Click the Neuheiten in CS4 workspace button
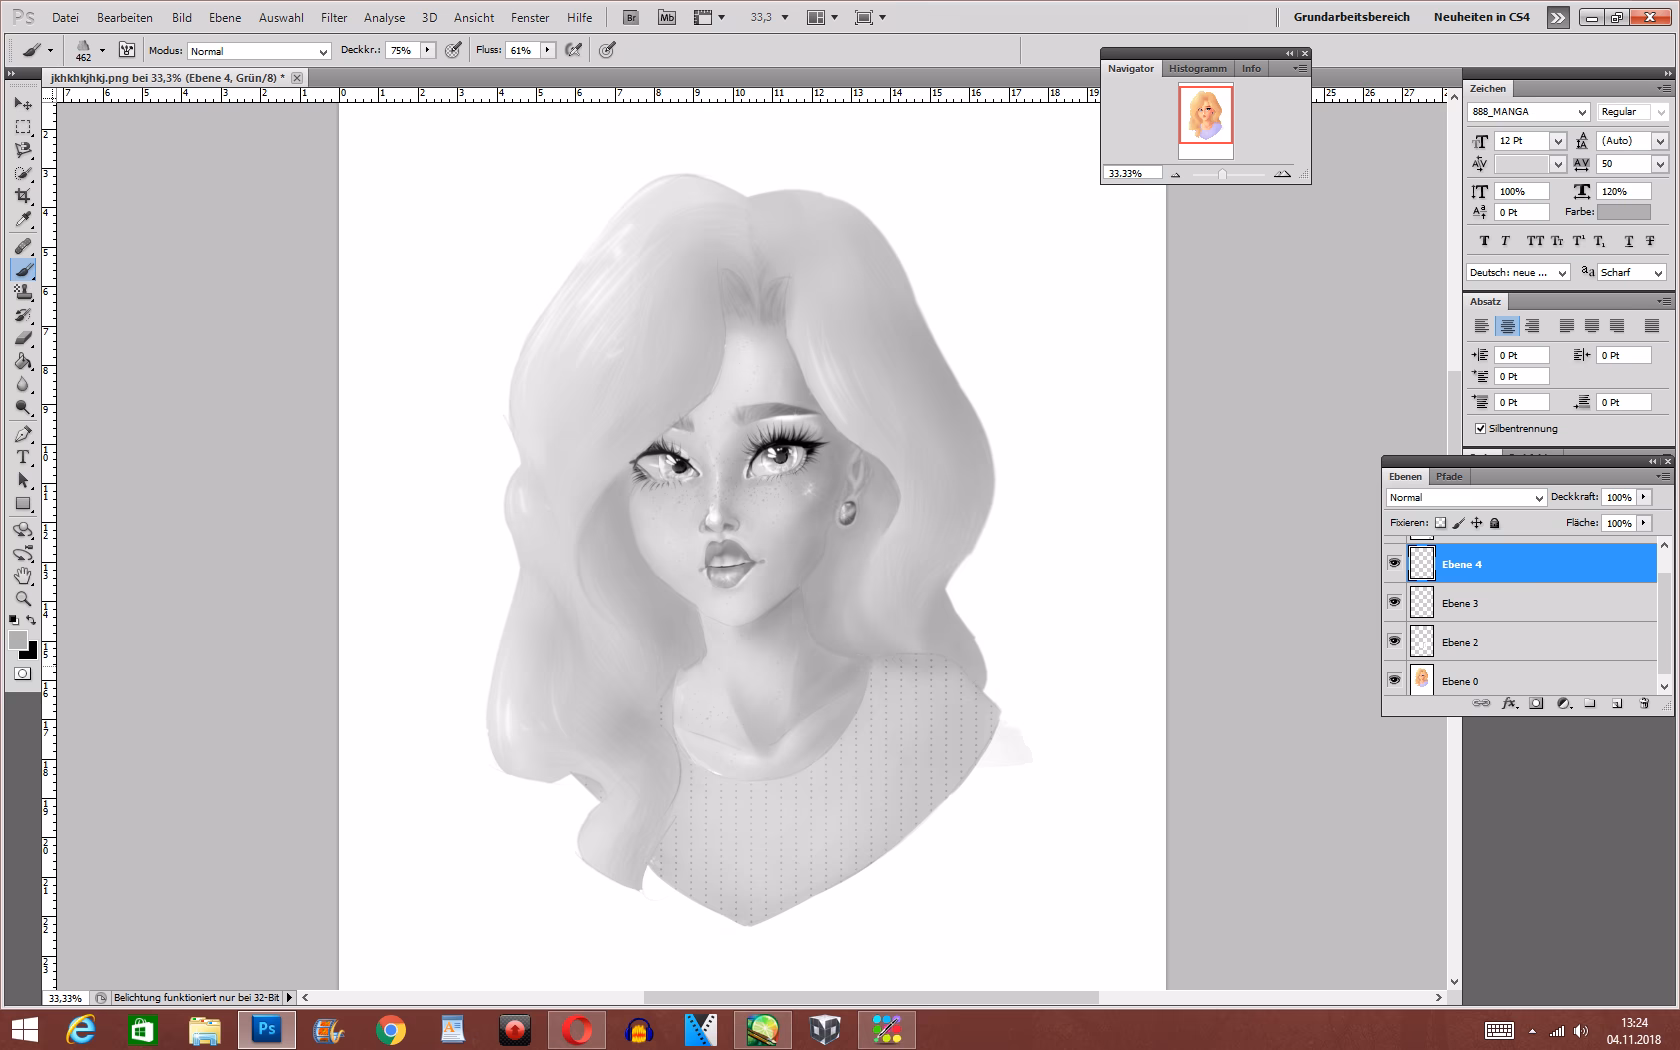The width and height of the screenshot is (1680, 1050). coord(1481,17)
